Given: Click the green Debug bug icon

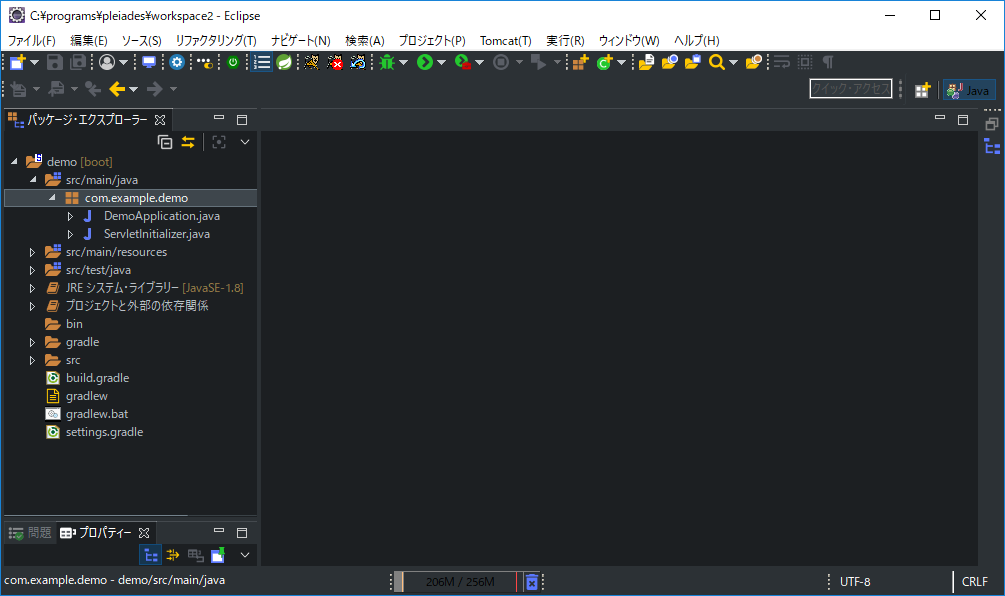Looking at the screenshot, I should tap(386, 62).
